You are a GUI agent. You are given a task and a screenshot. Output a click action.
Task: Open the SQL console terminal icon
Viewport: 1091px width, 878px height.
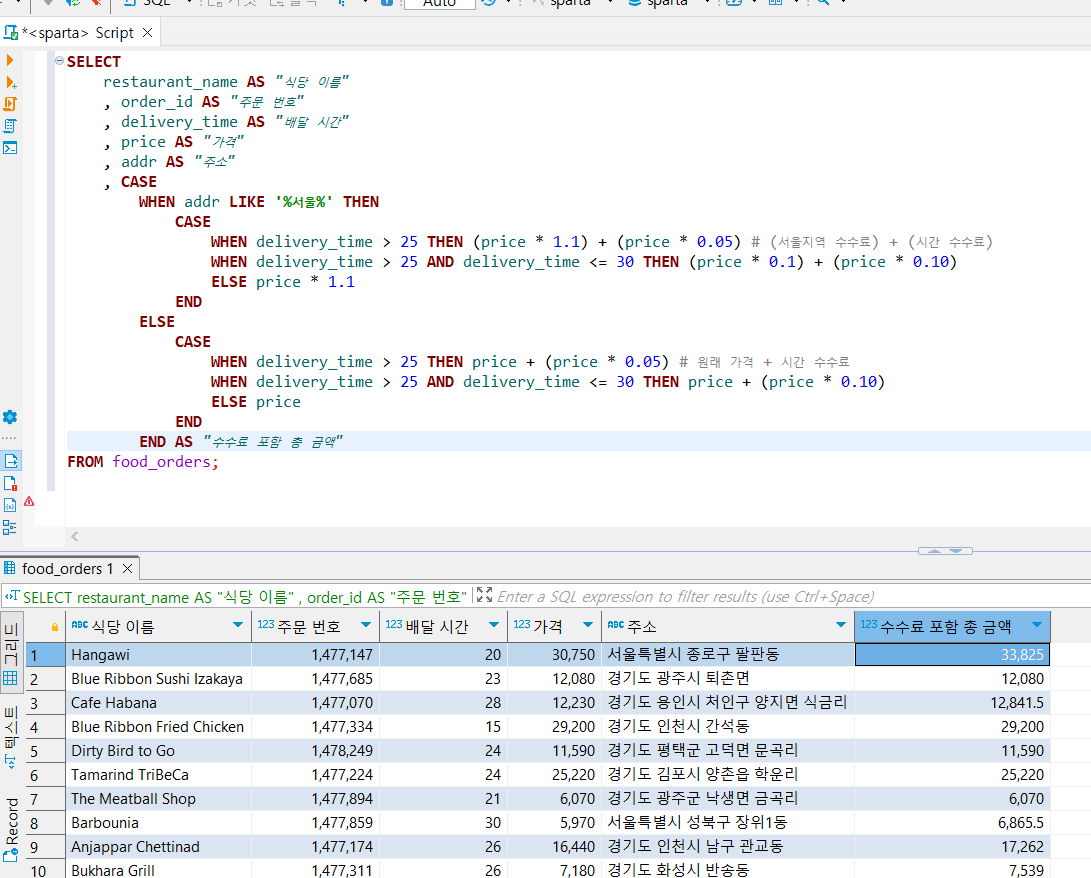(10, 147)
